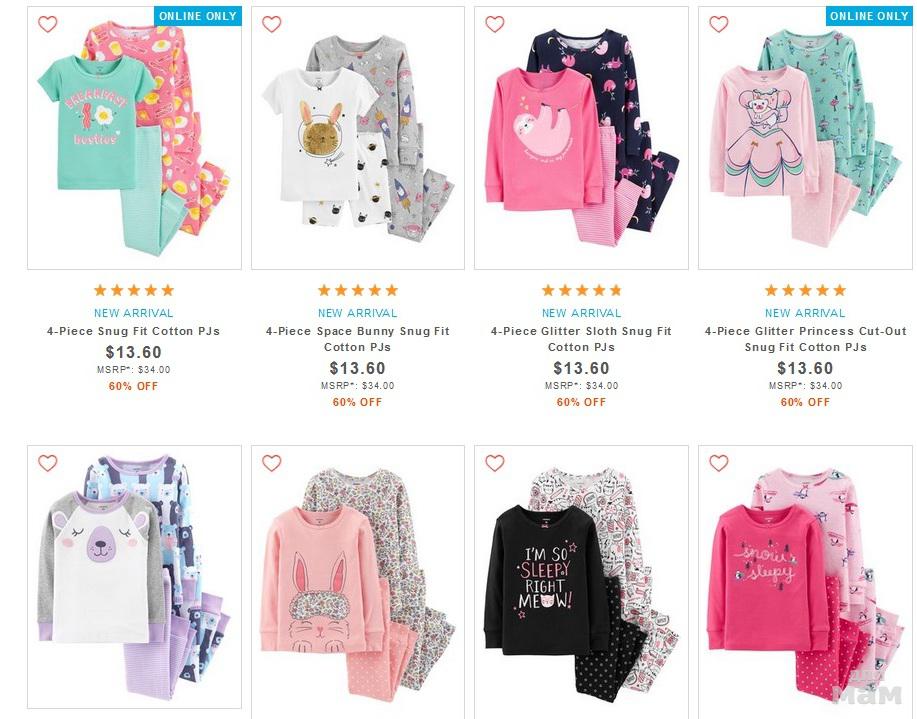
Task: Click heart icon on Snow Sleepy PJs
Action: tap(719, 463)
